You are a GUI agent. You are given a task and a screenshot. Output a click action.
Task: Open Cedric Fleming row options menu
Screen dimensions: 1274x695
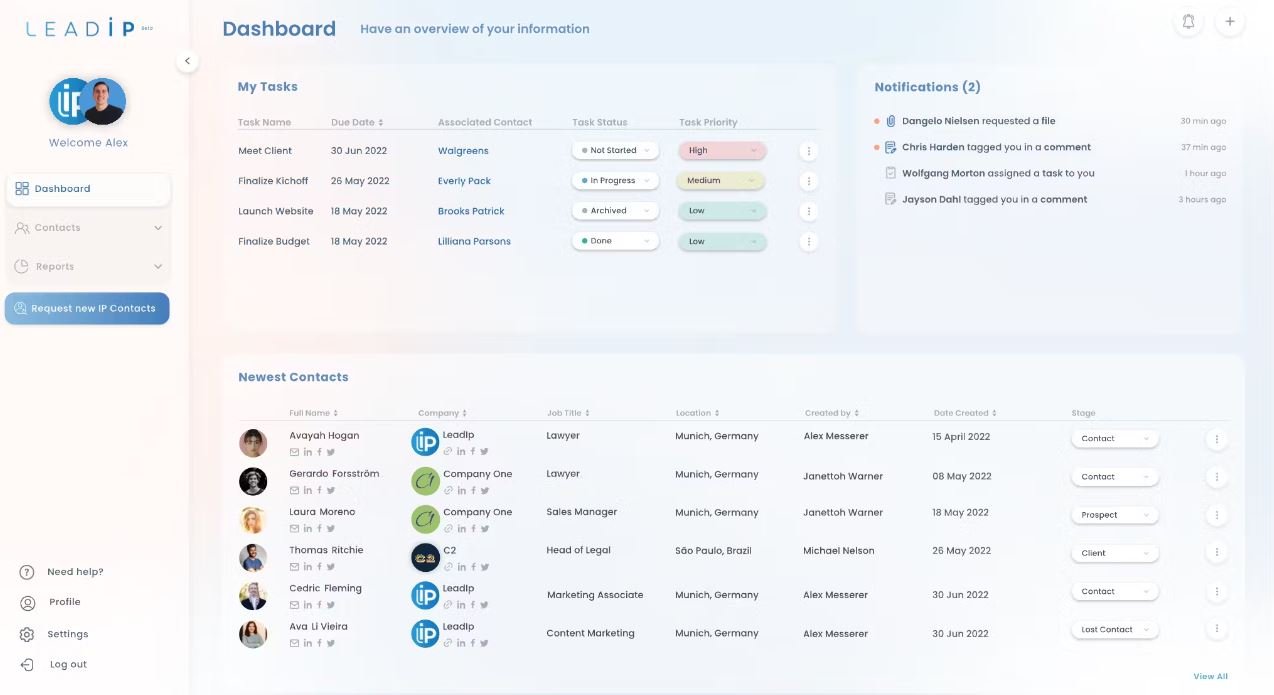click(x=1216, y=592)
